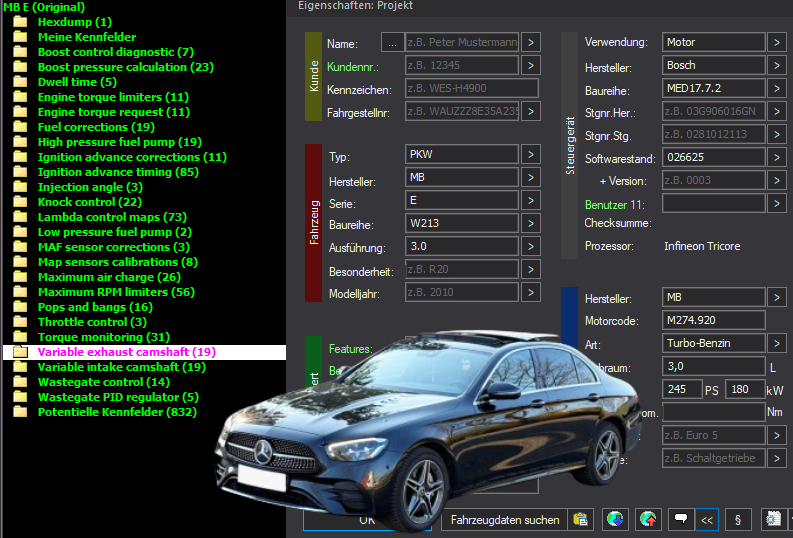The width and height of the screenshot is (793, 538).
Task: Select Lambda control maps (73)
Action: click(x=112, y=217)
